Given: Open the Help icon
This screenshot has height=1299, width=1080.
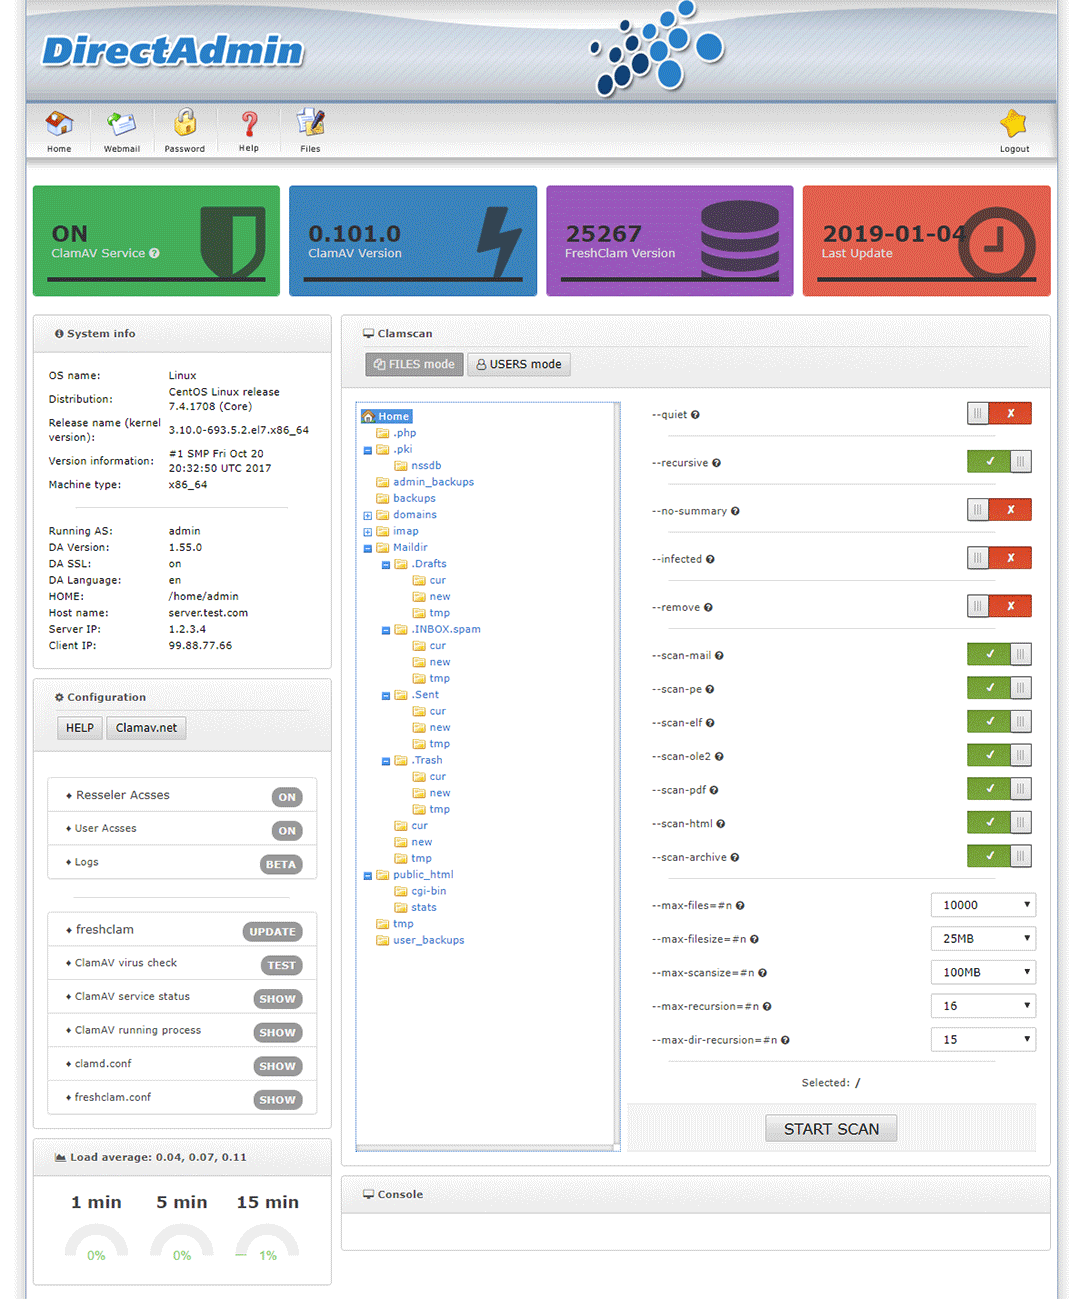Looking at the screenshot, I should pyautogui.click(x=248, y=128).
